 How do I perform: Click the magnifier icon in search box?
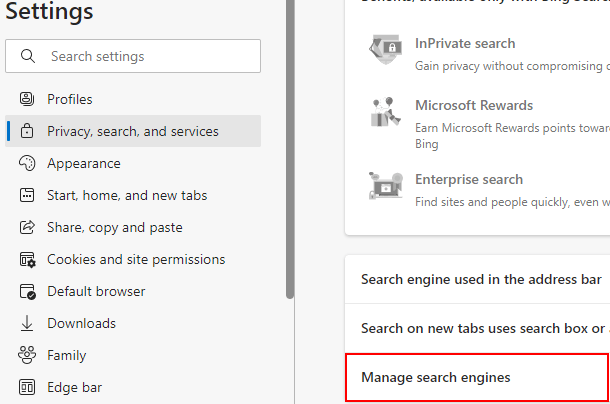click(x=28, y=56)
